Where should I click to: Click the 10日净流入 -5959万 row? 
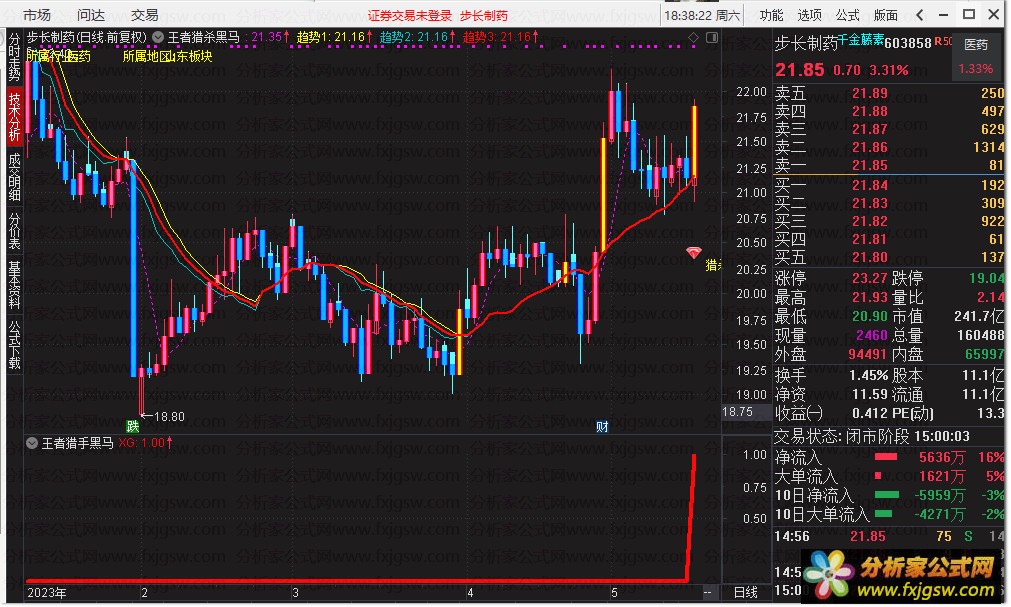[889, 495]
